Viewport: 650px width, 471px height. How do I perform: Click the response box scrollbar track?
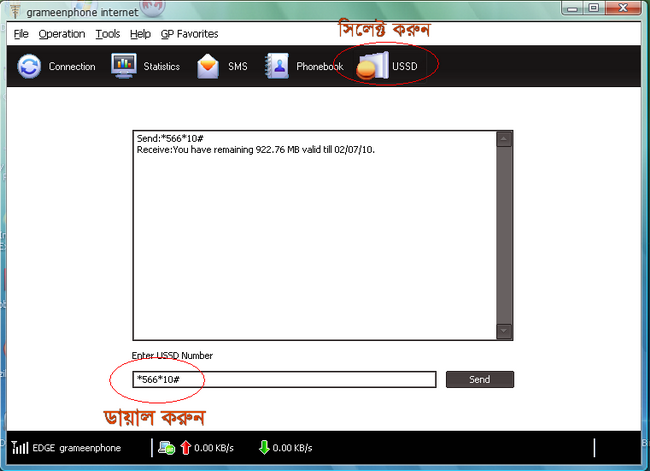pos(504,235)
